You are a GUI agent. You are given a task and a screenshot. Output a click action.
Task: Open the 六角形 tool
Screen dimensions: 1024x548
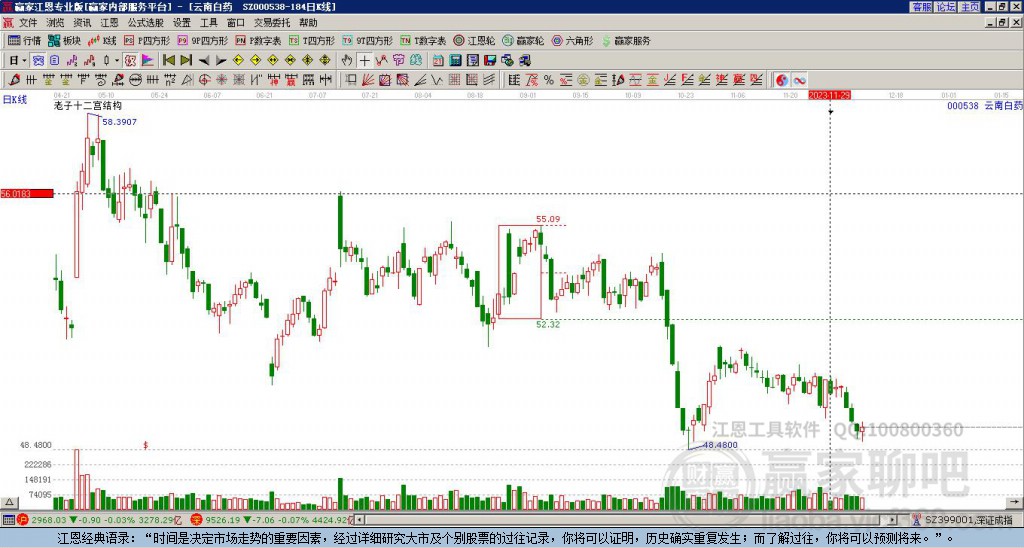pyautogui.click(x=572, y=40)
